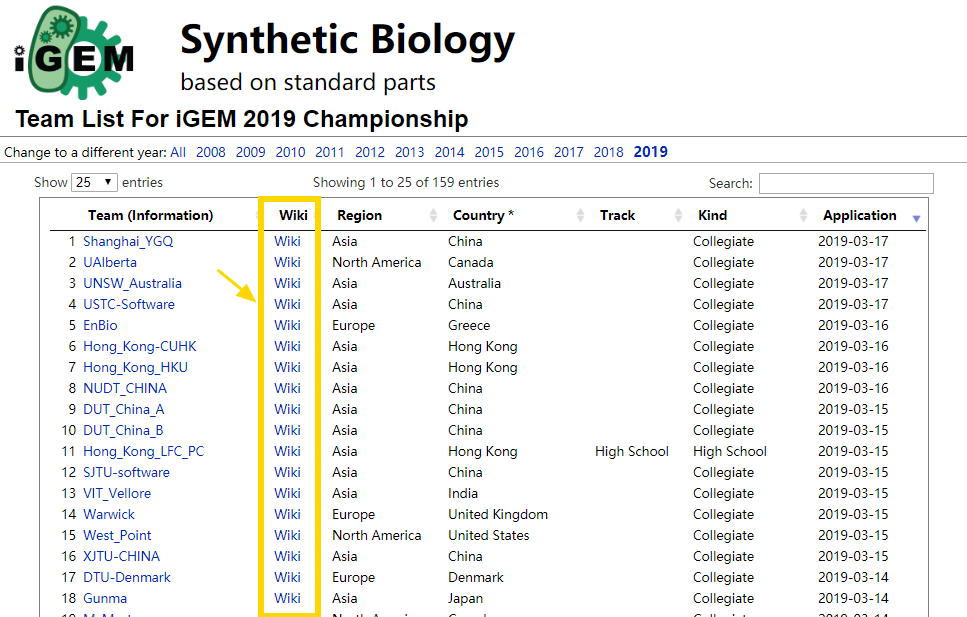The width and height of the screenshot is (967, 617).
Task: Select 25 in the entries selector
Action: (94, 182)
